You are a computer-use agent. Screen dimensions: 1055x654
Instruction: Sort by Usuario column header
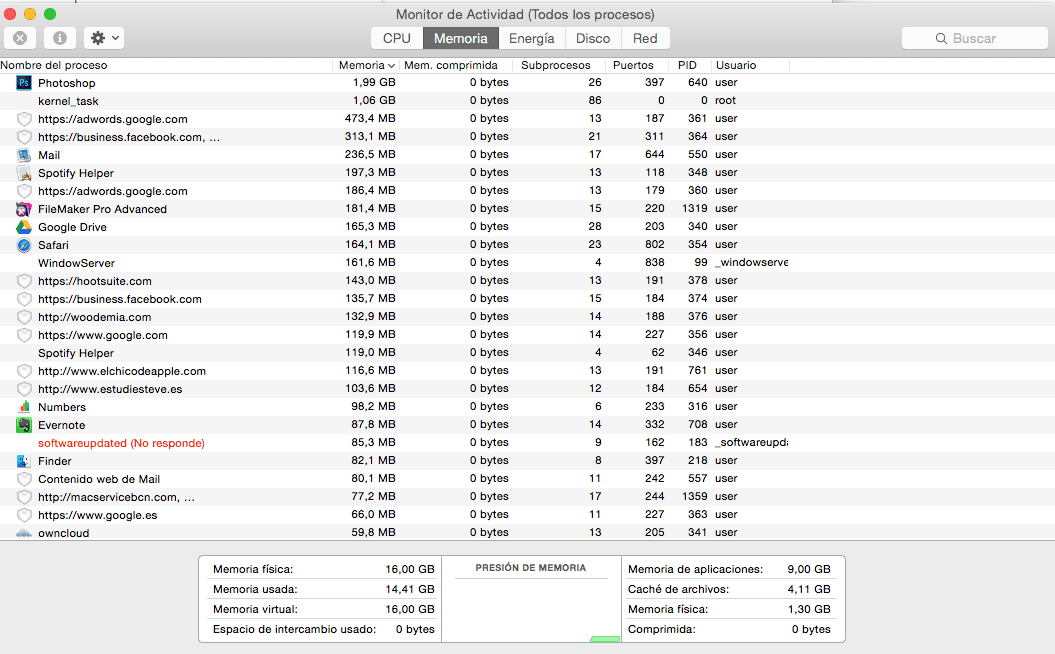click(x=750, y=65)
